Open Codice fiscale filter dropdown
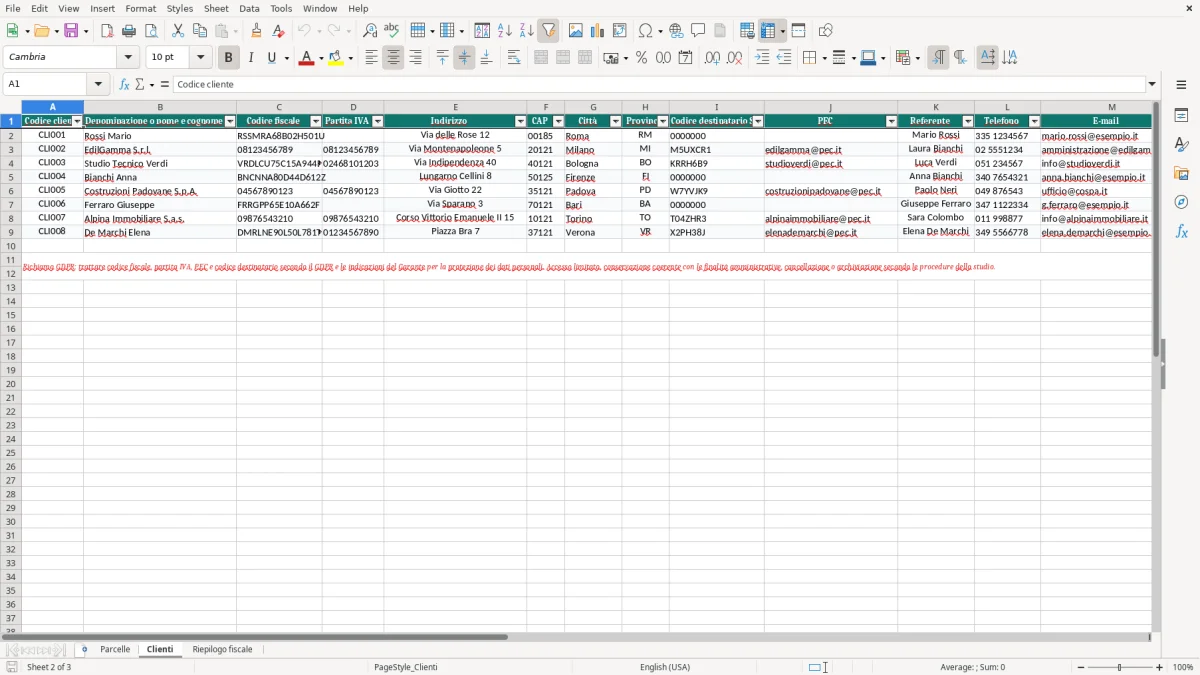This screenshot has height=675, width=1200. (x=316, y=121)
